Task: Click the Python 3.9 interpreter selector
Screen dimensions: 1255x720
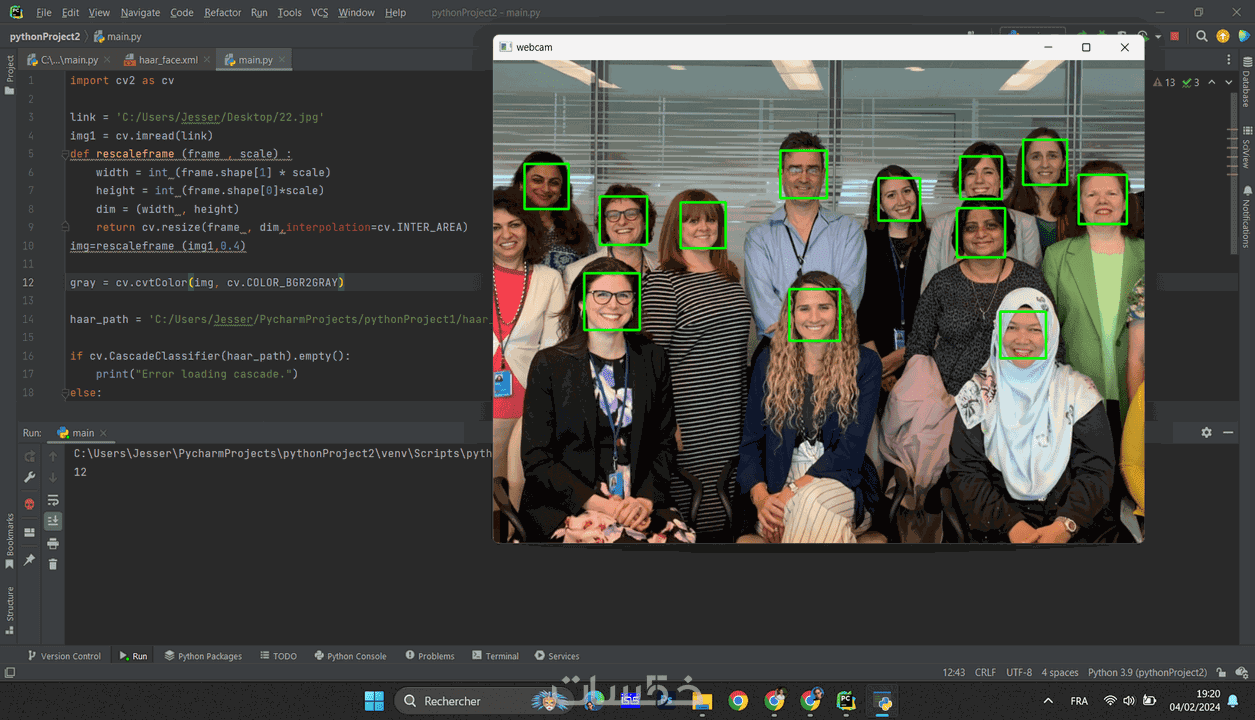Action: (x=1147, y=672)
